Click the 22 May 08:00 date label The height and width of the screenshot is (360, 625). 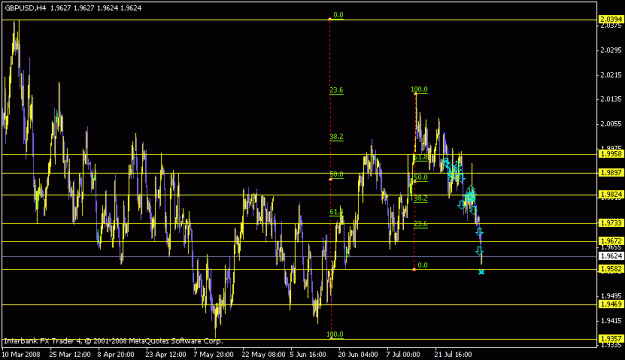tap(263, 354)
